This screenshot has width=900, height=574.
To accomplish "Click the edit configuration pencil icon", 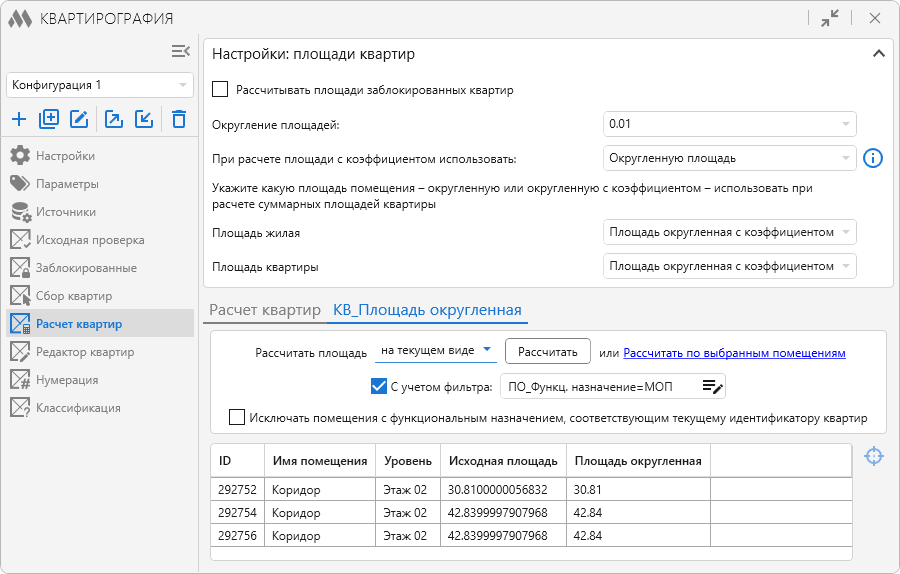I will [x=79, y=119].
